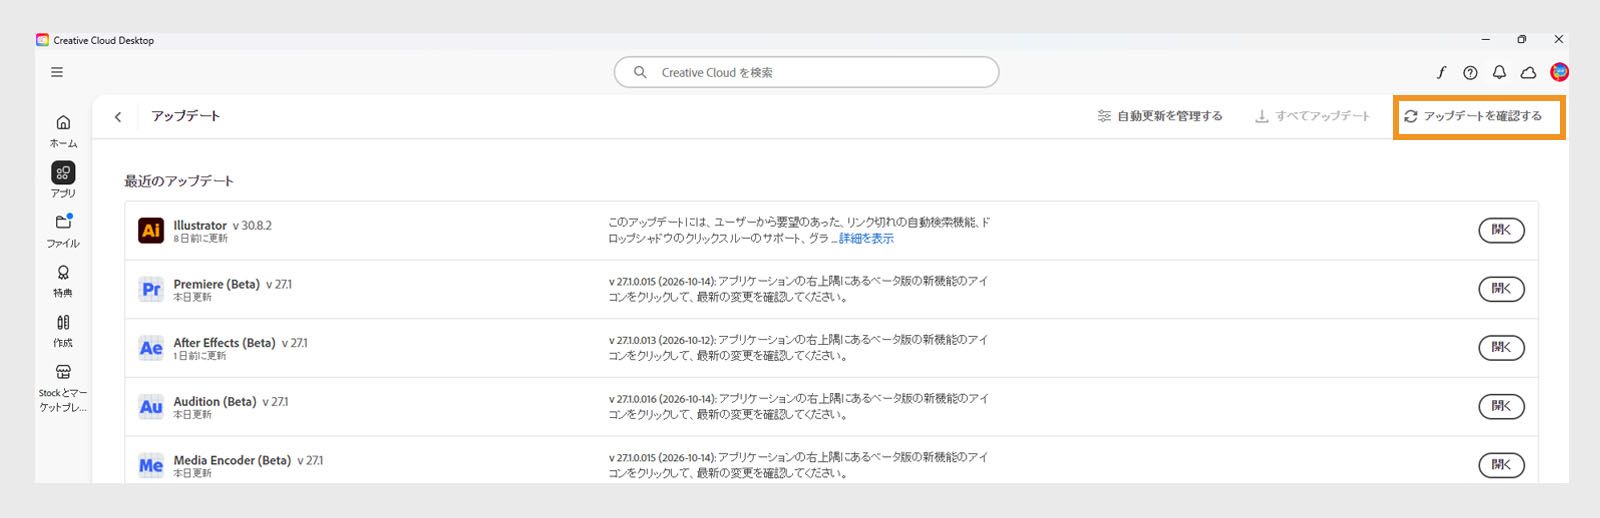
Task: Click 1日前に更新 text under After Effects
Action: coord(199,356)
